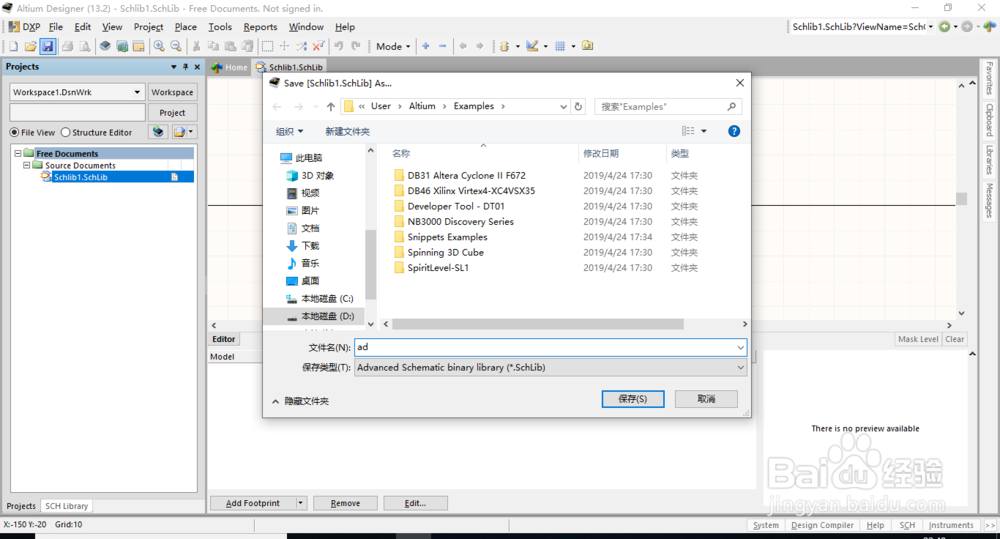Click the horizontal scrollbar in file list

(x=538, y=324)
